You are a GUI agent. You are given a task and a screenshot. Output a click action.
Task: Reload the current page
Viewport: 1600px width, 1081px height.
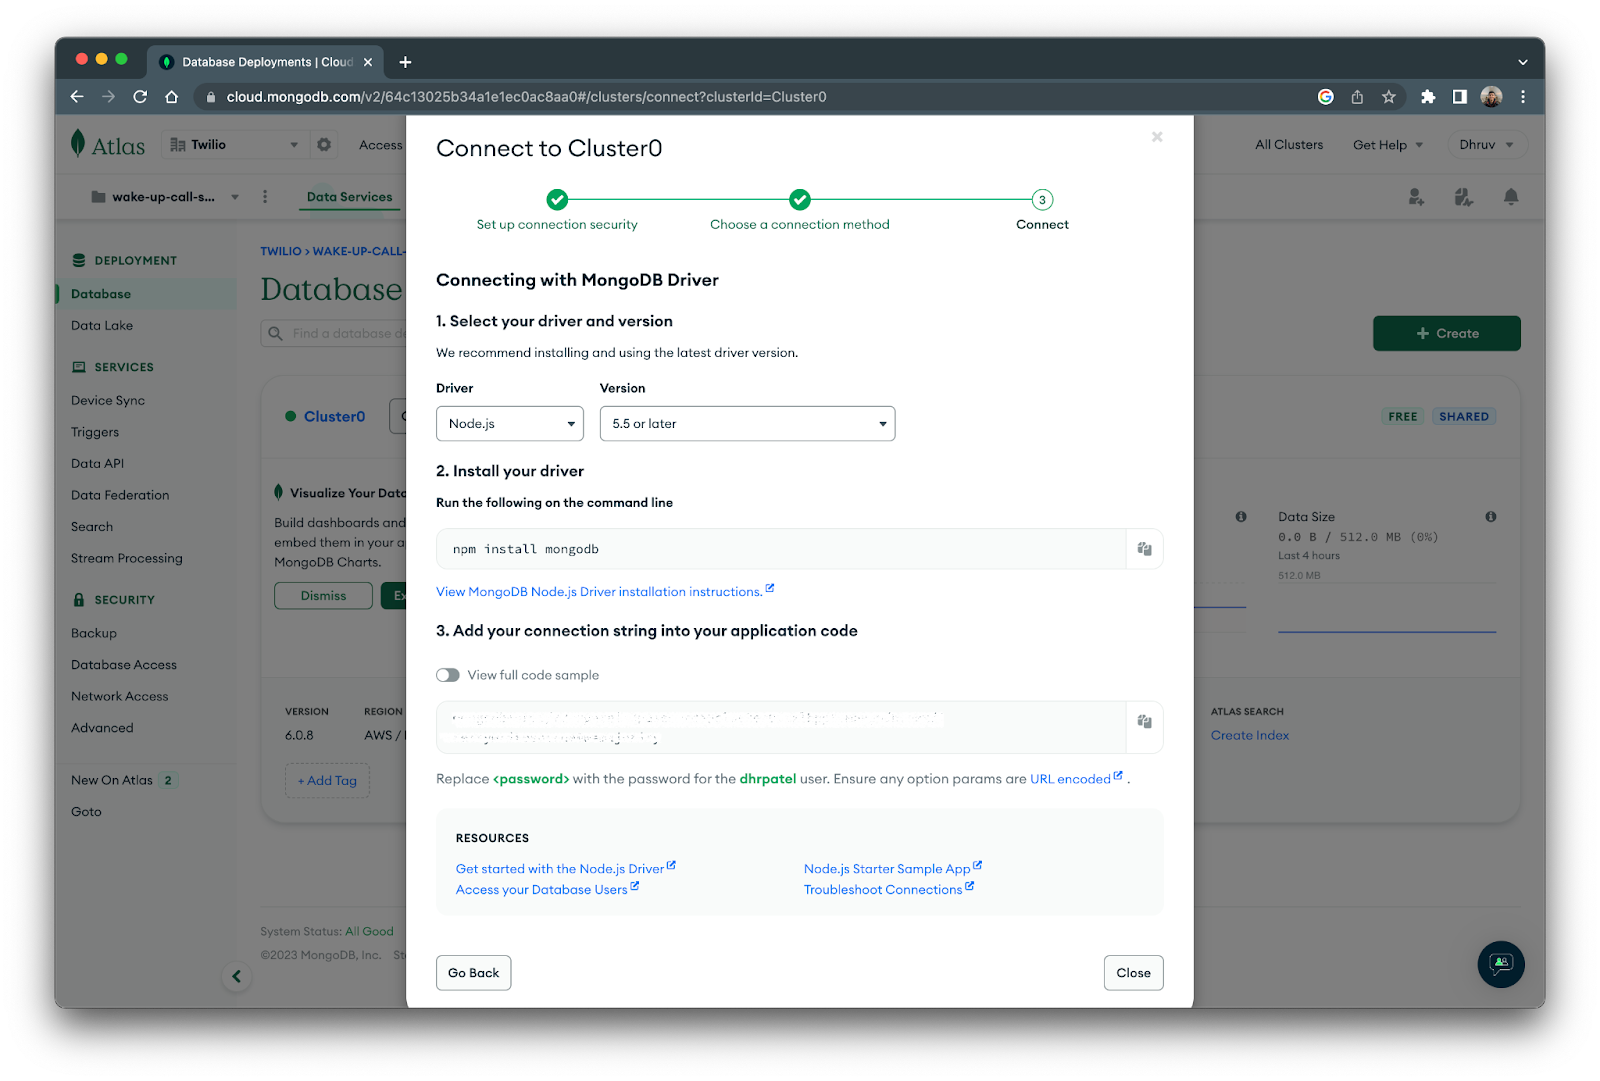coord(140,97)
